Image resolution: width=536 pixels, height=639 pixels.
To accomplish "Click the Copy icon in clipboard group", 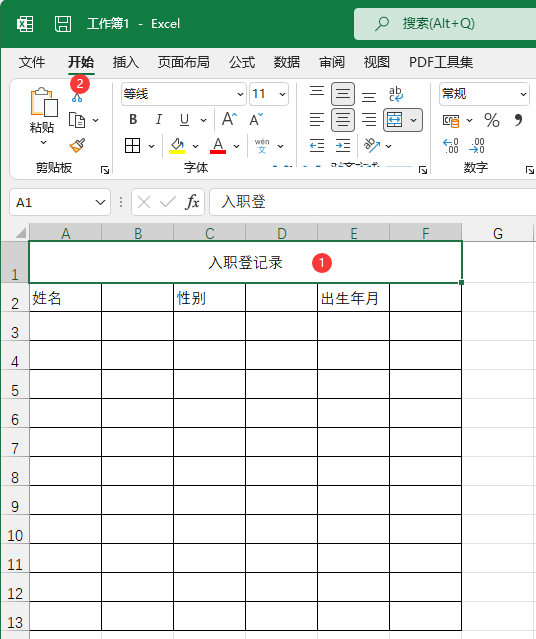I will tap(77, 120).
